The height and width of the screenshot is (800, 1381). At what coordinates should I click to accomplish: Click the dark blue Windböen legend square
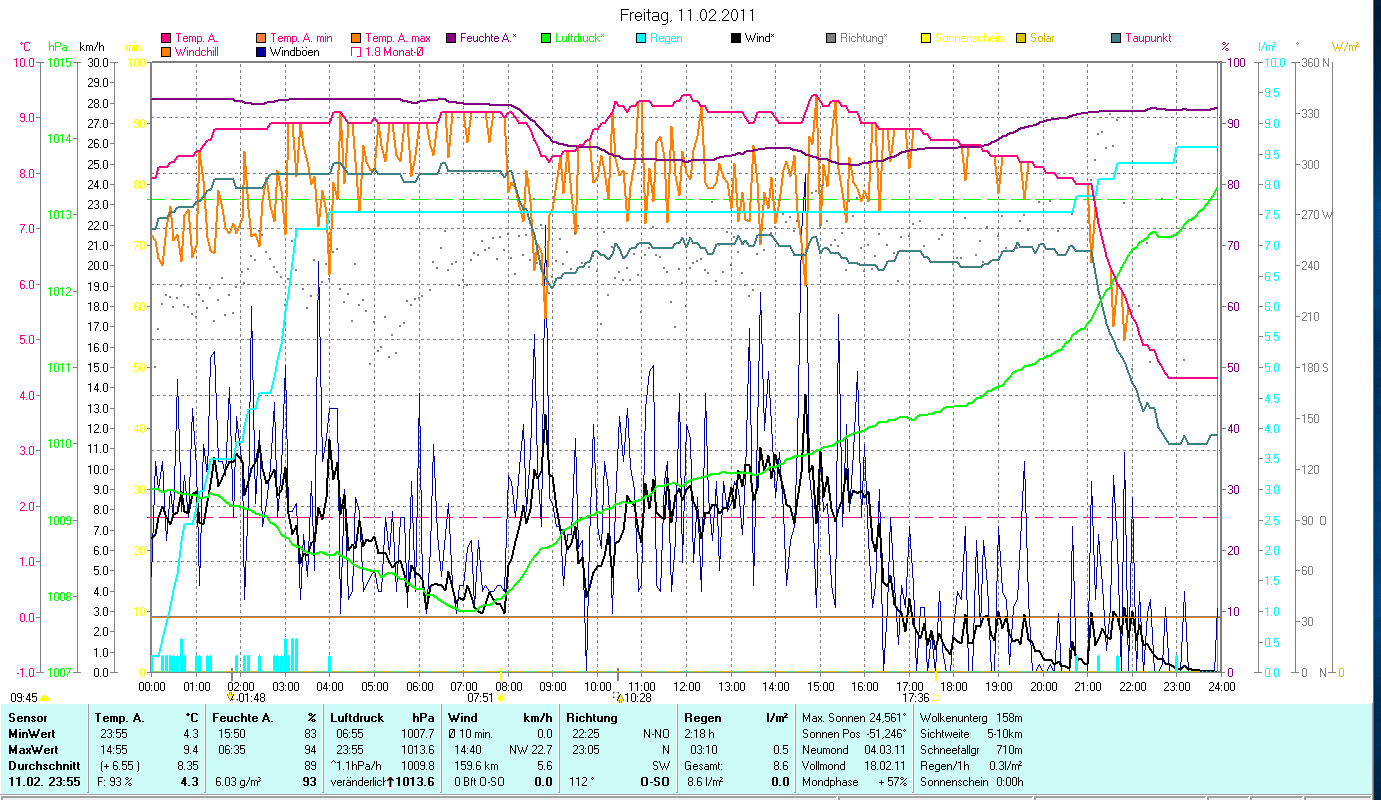tap(262, 51)
